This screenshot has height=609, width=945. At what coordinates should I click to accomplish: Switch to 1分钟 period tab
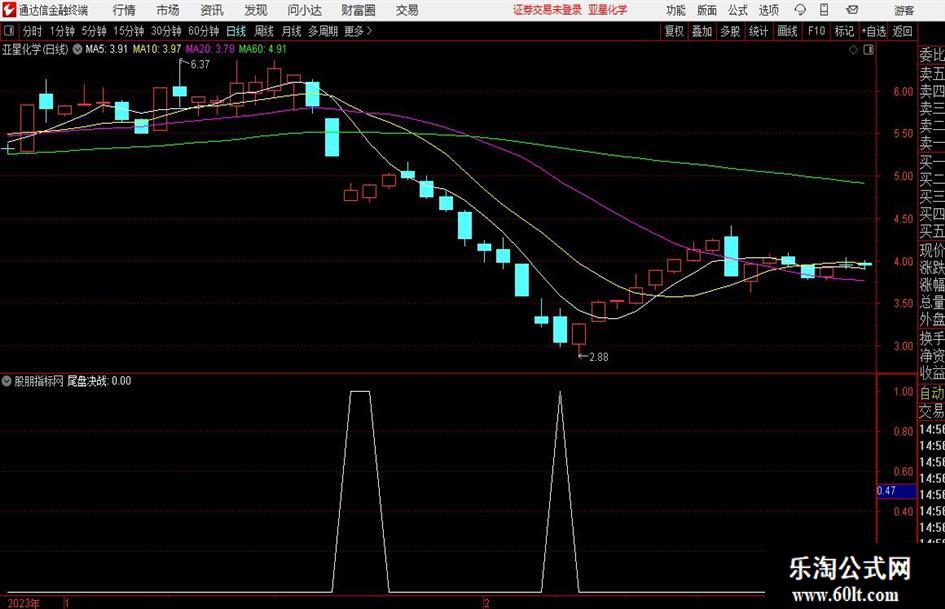point(61,31)
